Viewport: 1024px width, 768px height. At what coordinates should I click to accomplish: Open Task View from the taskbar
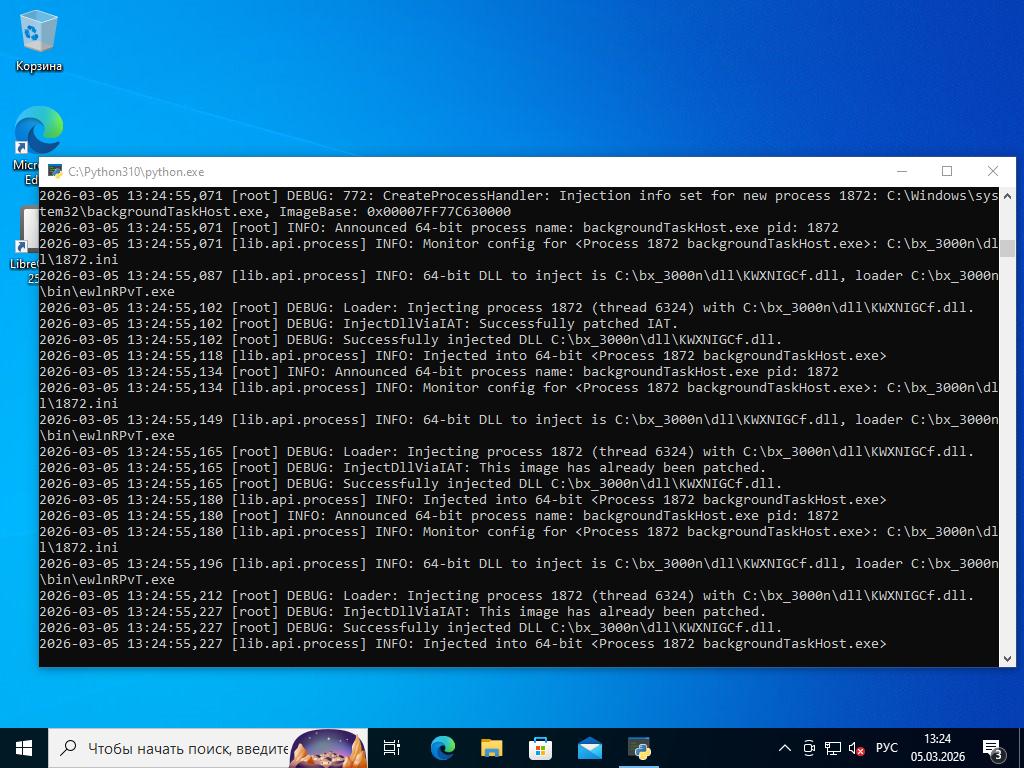pyautogui.click(x=392, y=747)
